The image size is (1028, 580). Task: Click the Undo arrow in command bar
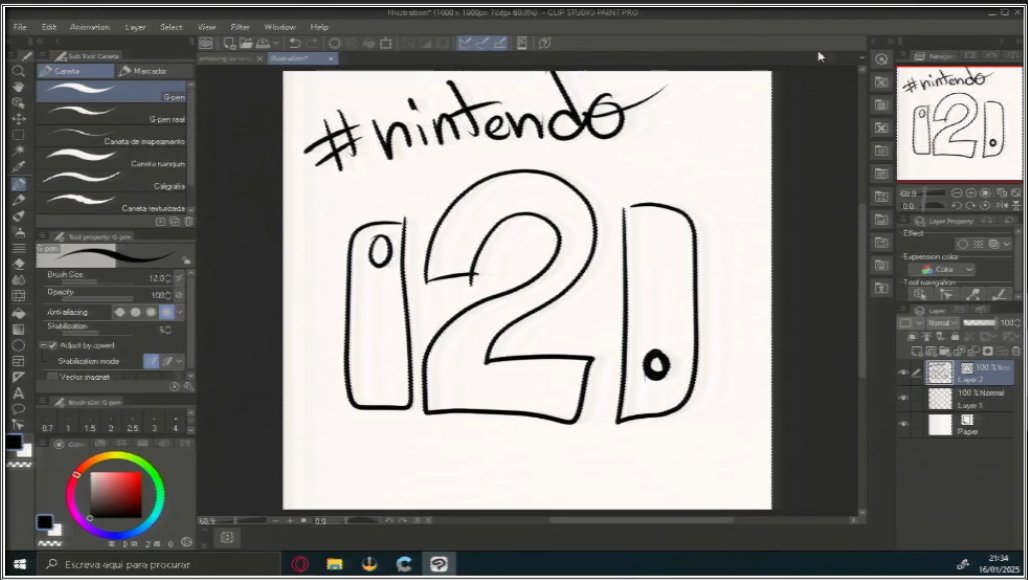295,43
